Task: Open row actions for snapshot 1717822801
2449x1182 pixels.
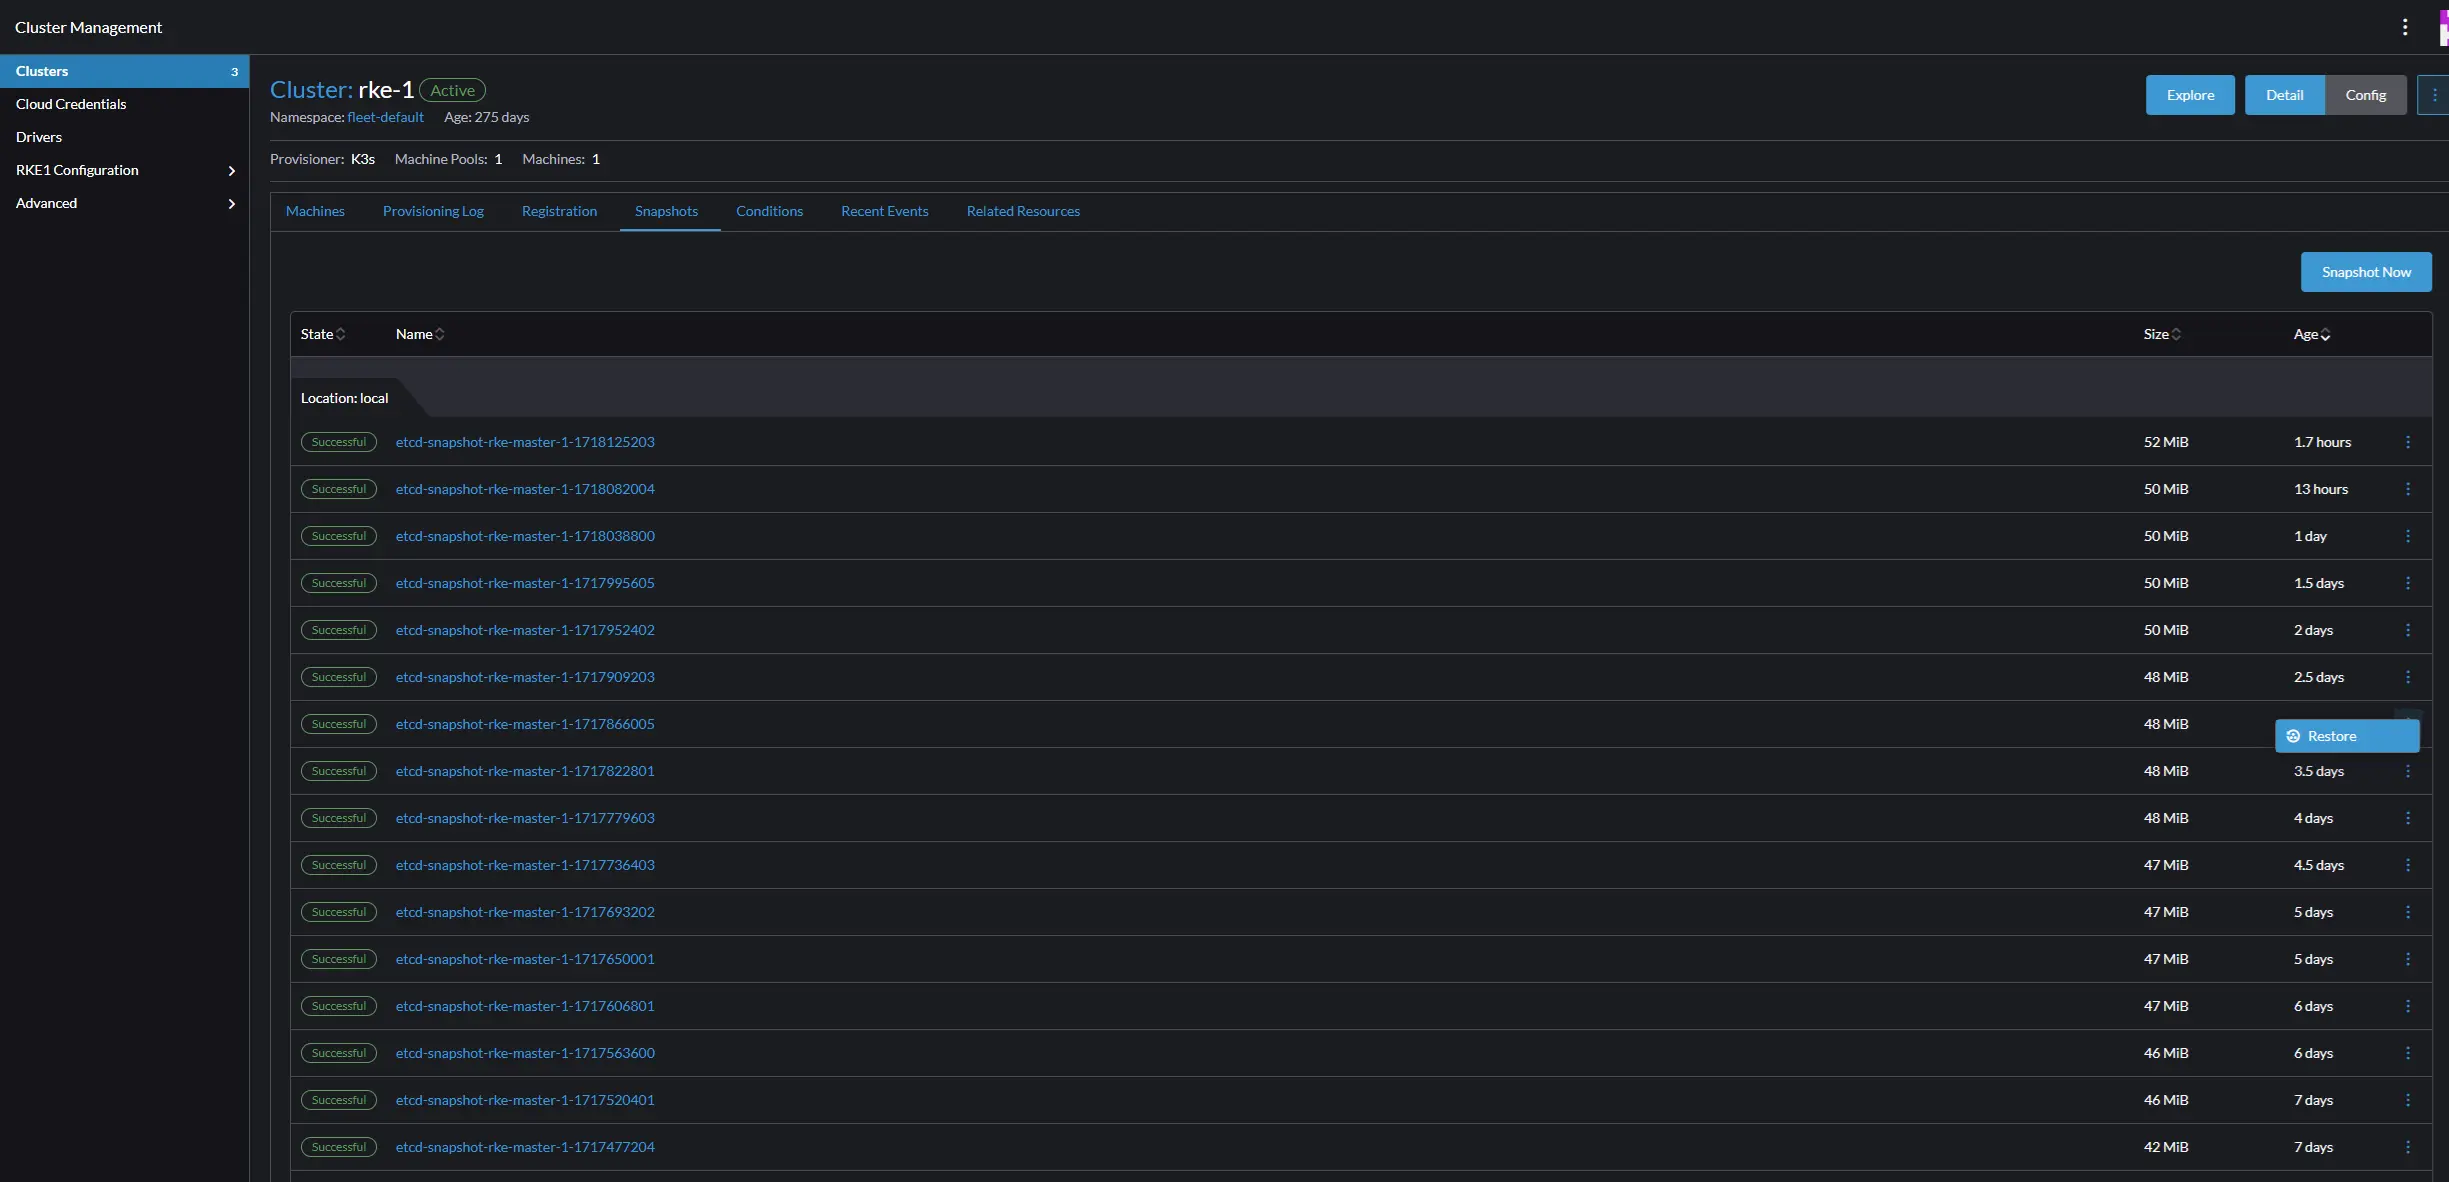Action: click(2408, 771)
